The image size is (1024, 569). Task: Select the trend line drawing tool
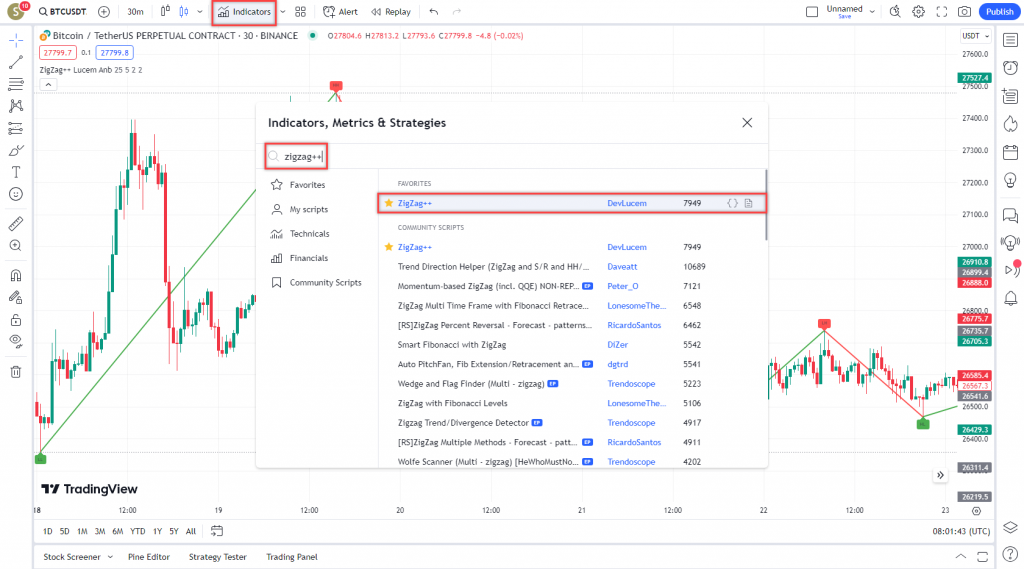(x=16, y=62)
